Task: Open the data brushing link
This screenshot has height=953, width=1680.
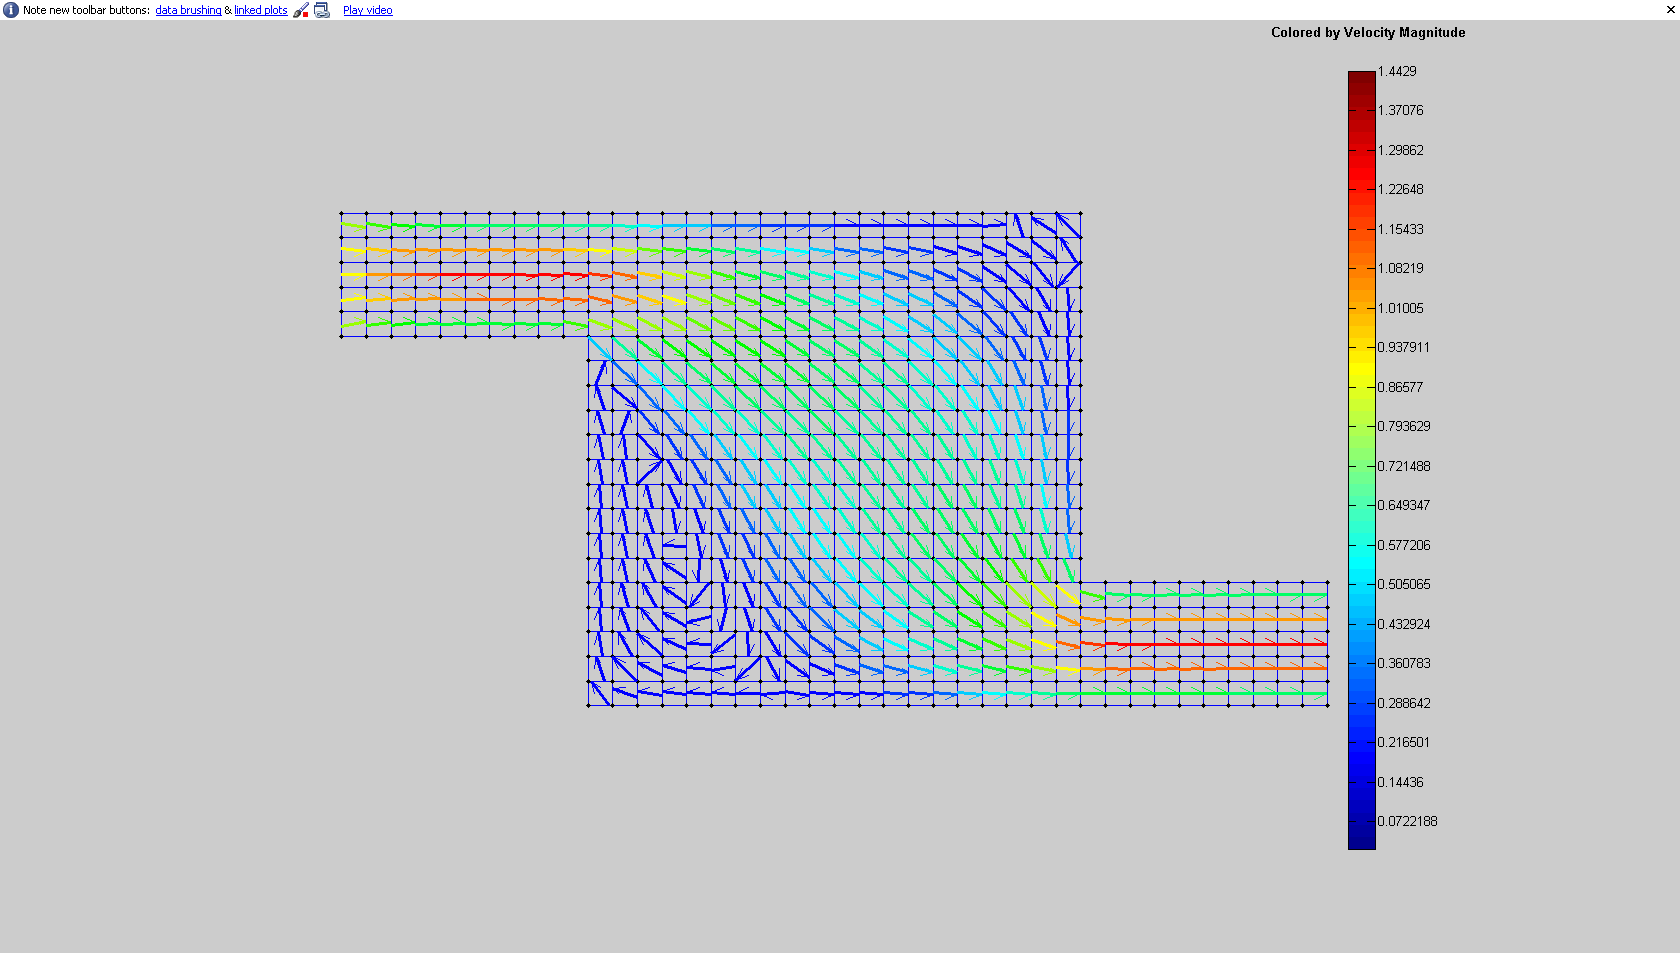Action: (187, 9)
